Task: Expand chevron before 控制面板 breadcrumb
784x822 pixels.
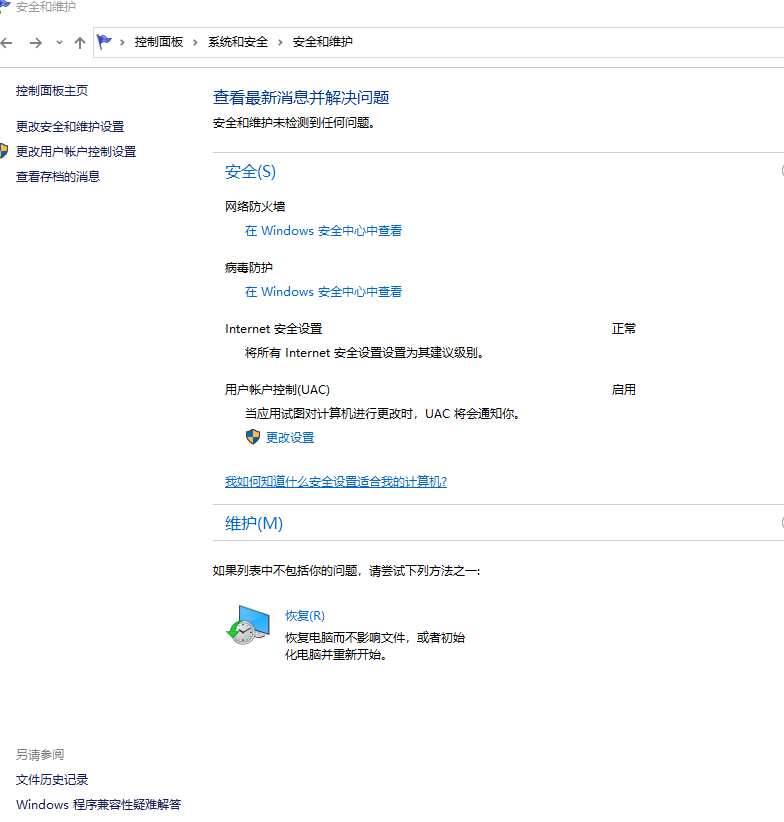Action: [x=122, y=42]
